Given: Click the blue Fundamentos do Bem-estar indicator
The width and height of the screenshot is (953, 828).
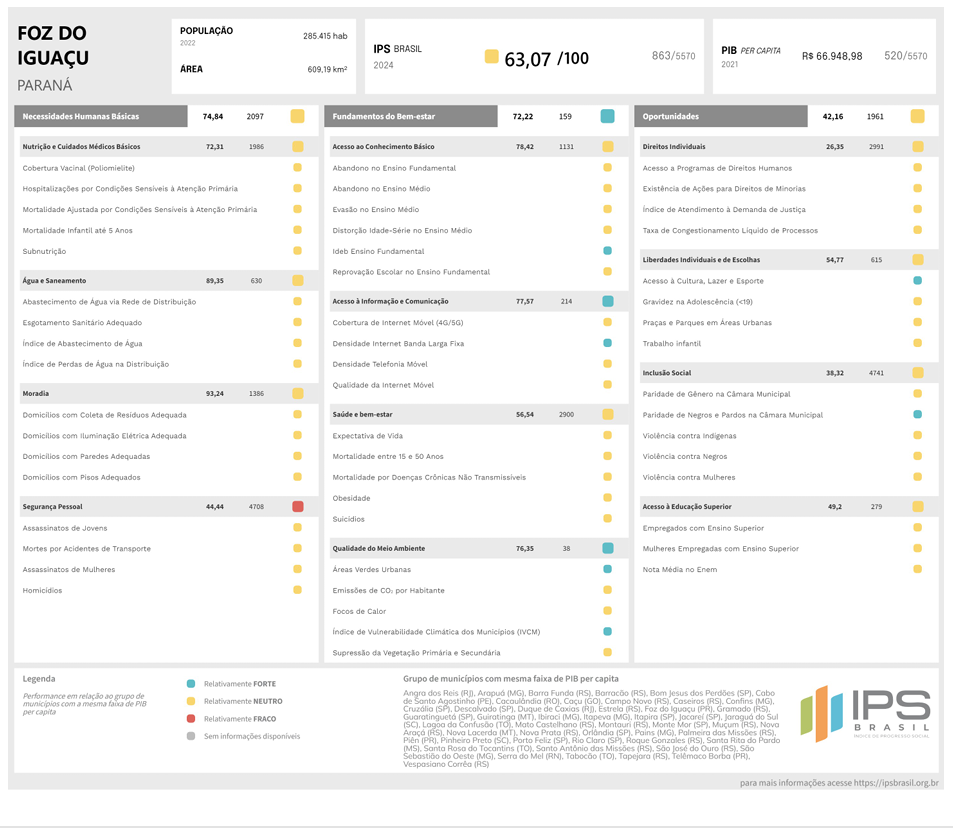Looking at the screenshot, I should [x=607, y=116].
